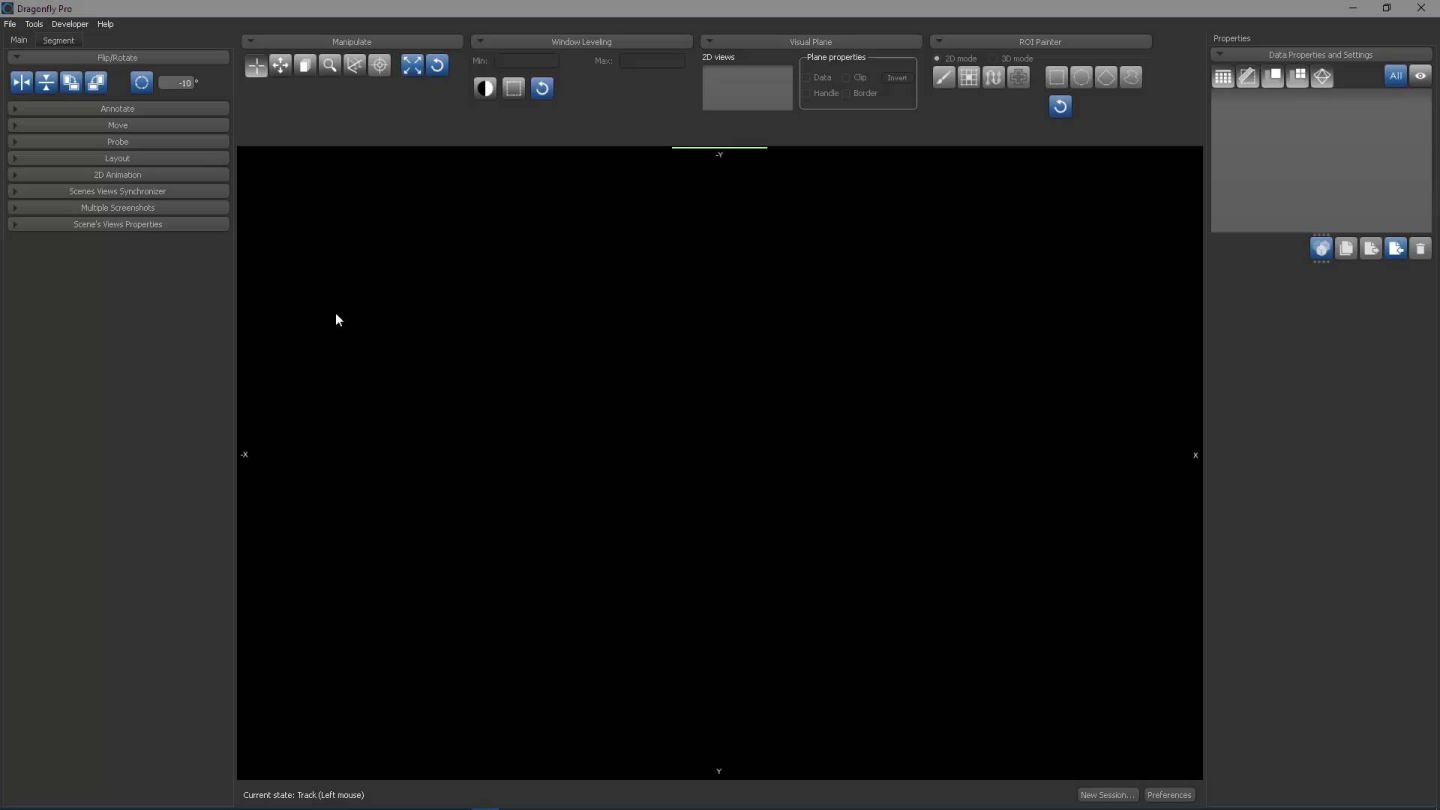The width and height of the screenshot is (1440, 810).
Task: Click the flip horizontally icon in Flip/Rotate
Action: (x=21, y=83)
